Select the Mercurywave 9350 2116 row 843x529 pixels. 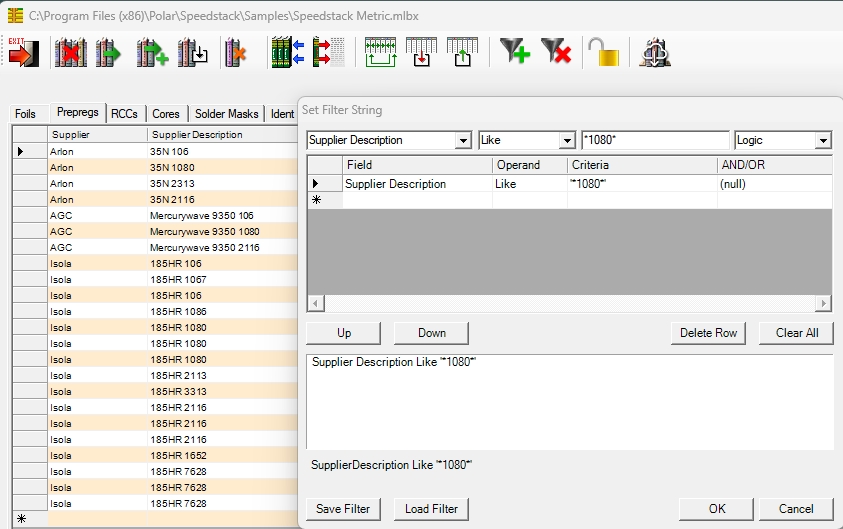[155, 248]
